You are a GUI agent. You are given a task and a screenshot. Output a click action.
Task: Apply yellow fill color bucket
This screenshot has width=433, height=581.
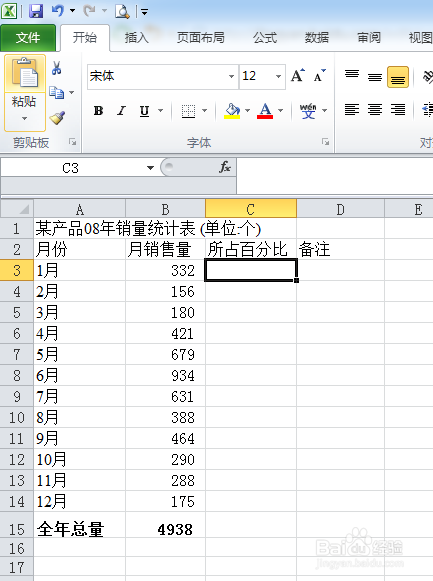click(233, 110)
